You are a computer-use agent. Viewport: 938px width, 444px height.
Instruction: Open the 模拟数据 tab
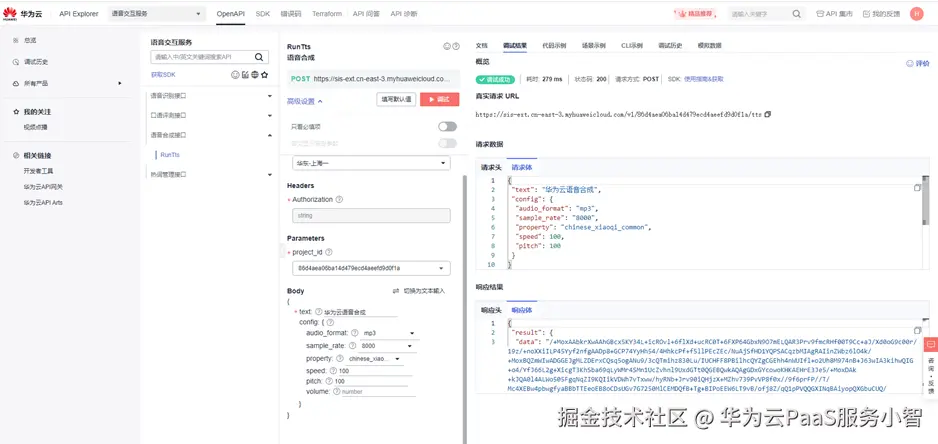pyautogui.click(x=709, y=45)
